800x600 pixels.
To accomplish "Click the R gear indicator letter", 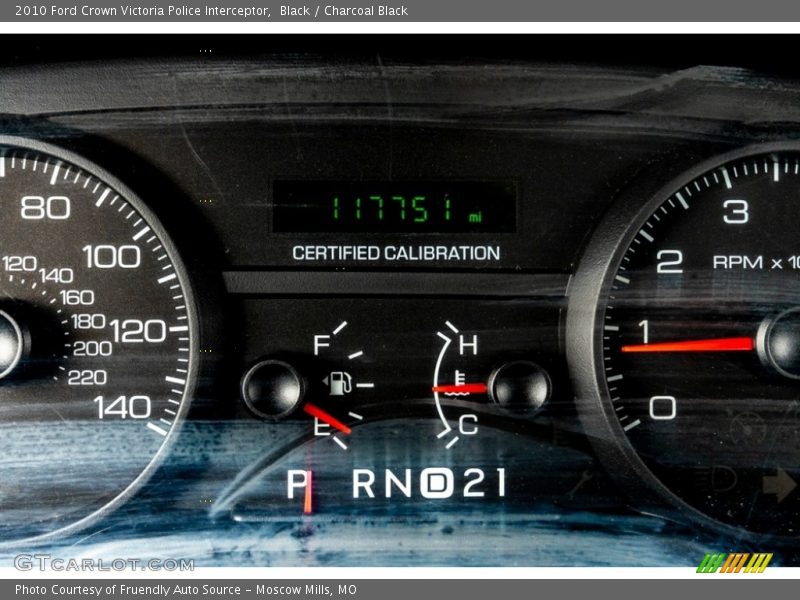I will 363,483.
